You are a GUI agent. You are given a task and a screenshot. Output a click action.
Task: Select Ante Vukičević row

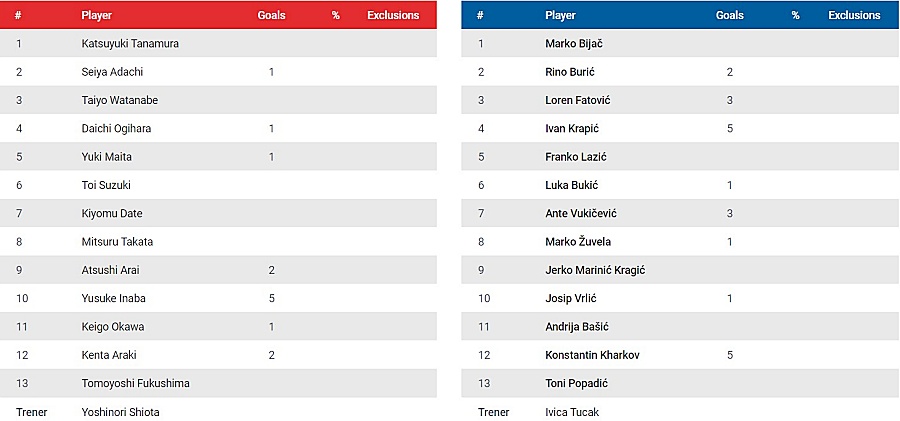(x=680, y=213)
